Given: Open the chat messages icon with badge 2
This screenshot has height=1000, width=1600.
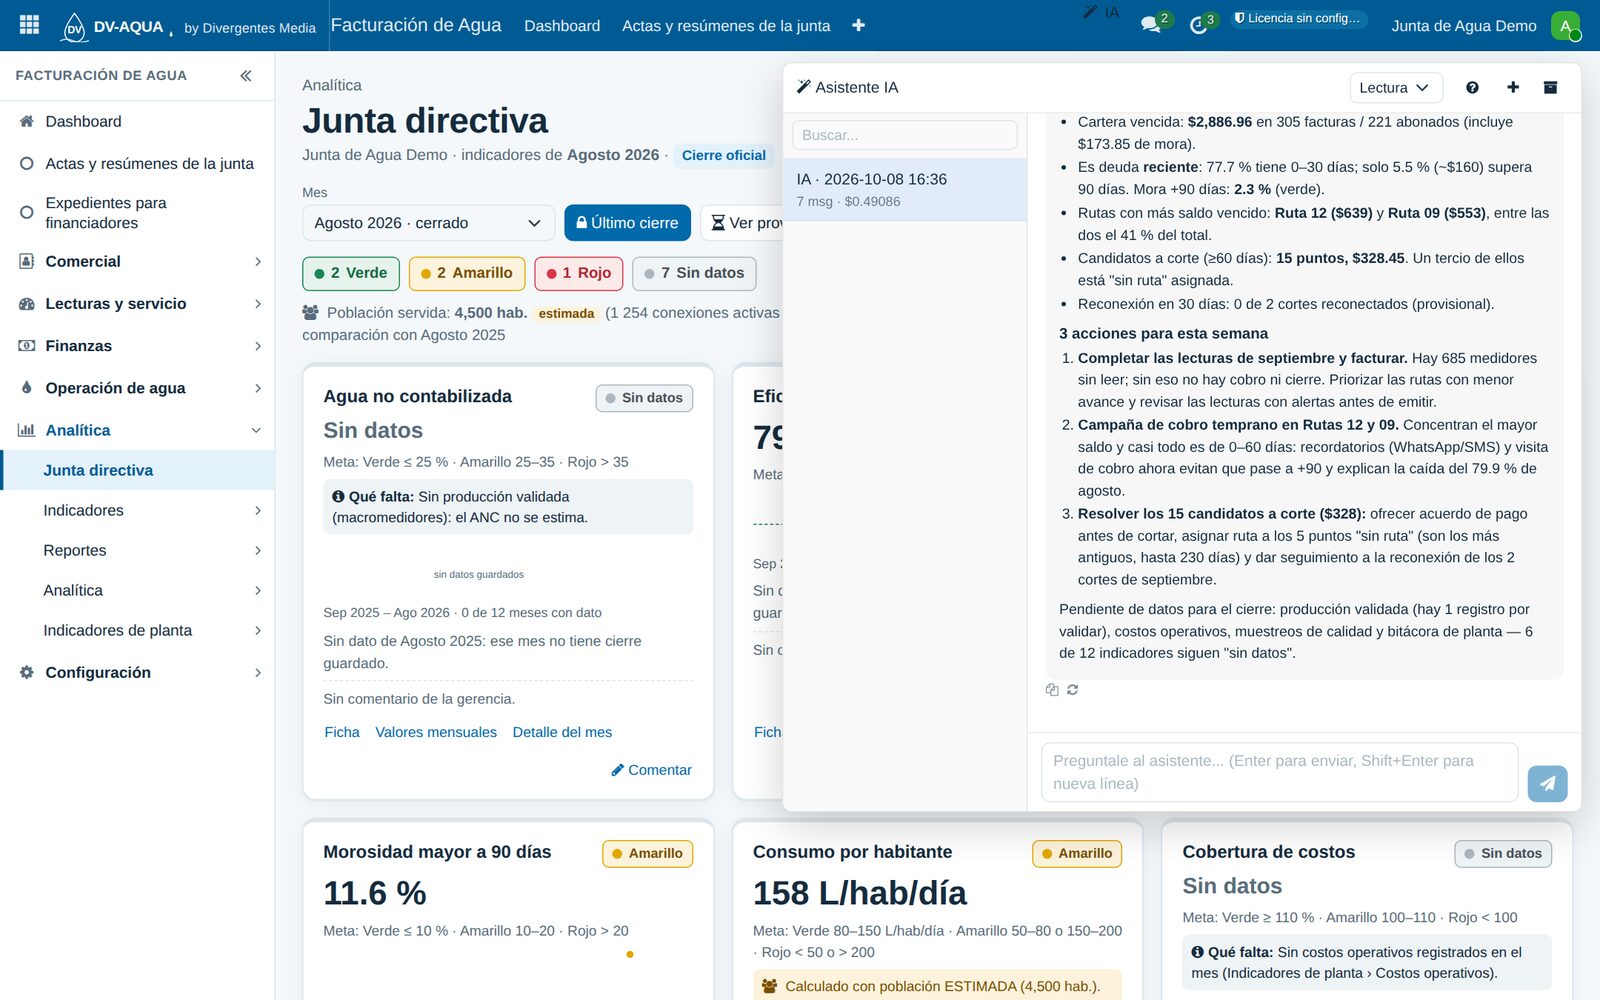Looking at the screenshot, I should [x=1151, y=25].
